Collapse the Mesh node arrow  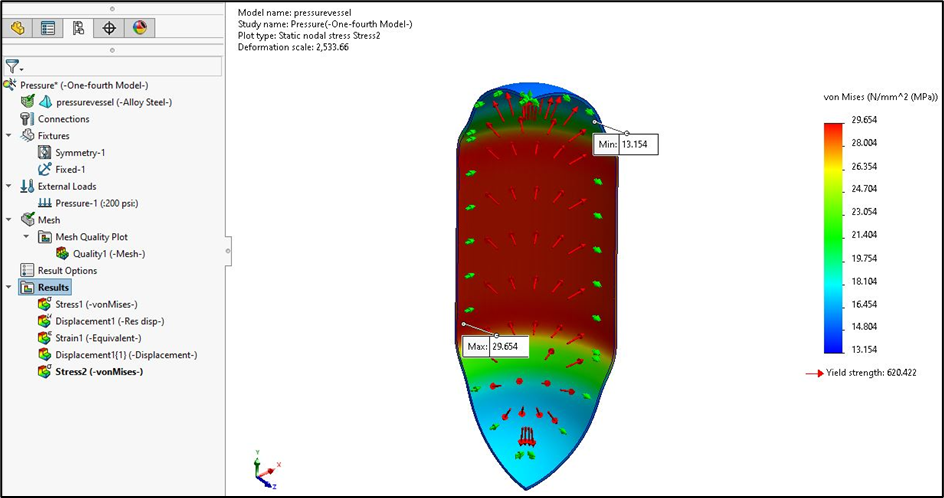pyautogui.click(x=8, y=220)
